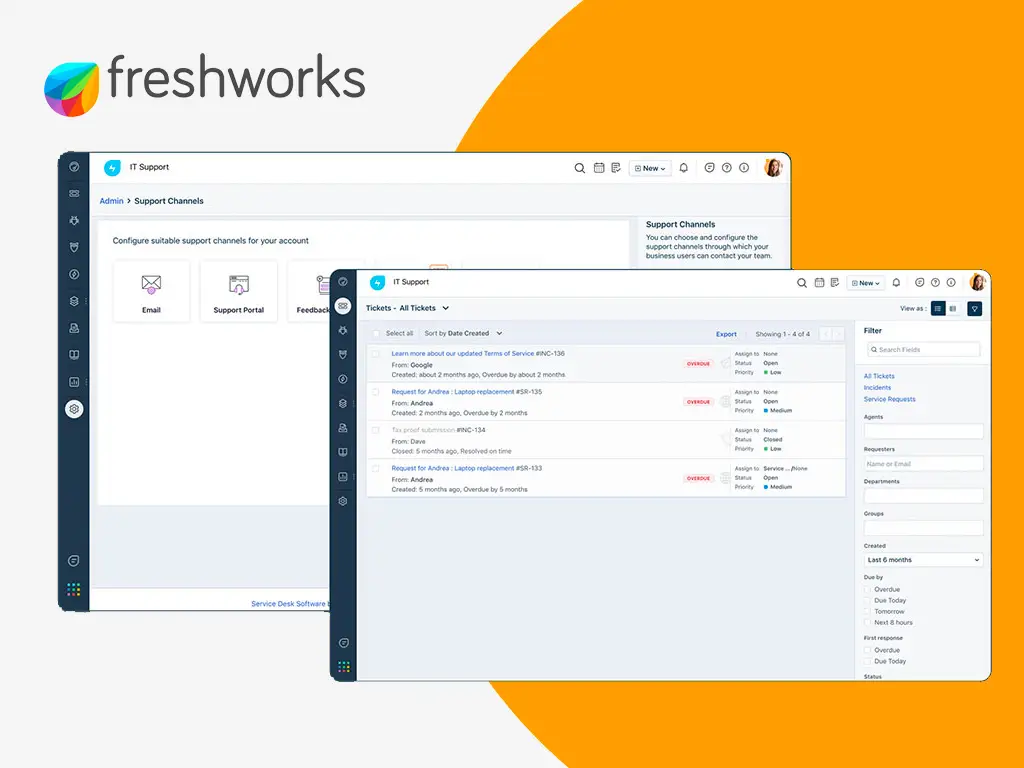Open Admin from the breadcrumb
Image resolution: width=1024 pixels, height=768 pixels.
coord(111,201)
